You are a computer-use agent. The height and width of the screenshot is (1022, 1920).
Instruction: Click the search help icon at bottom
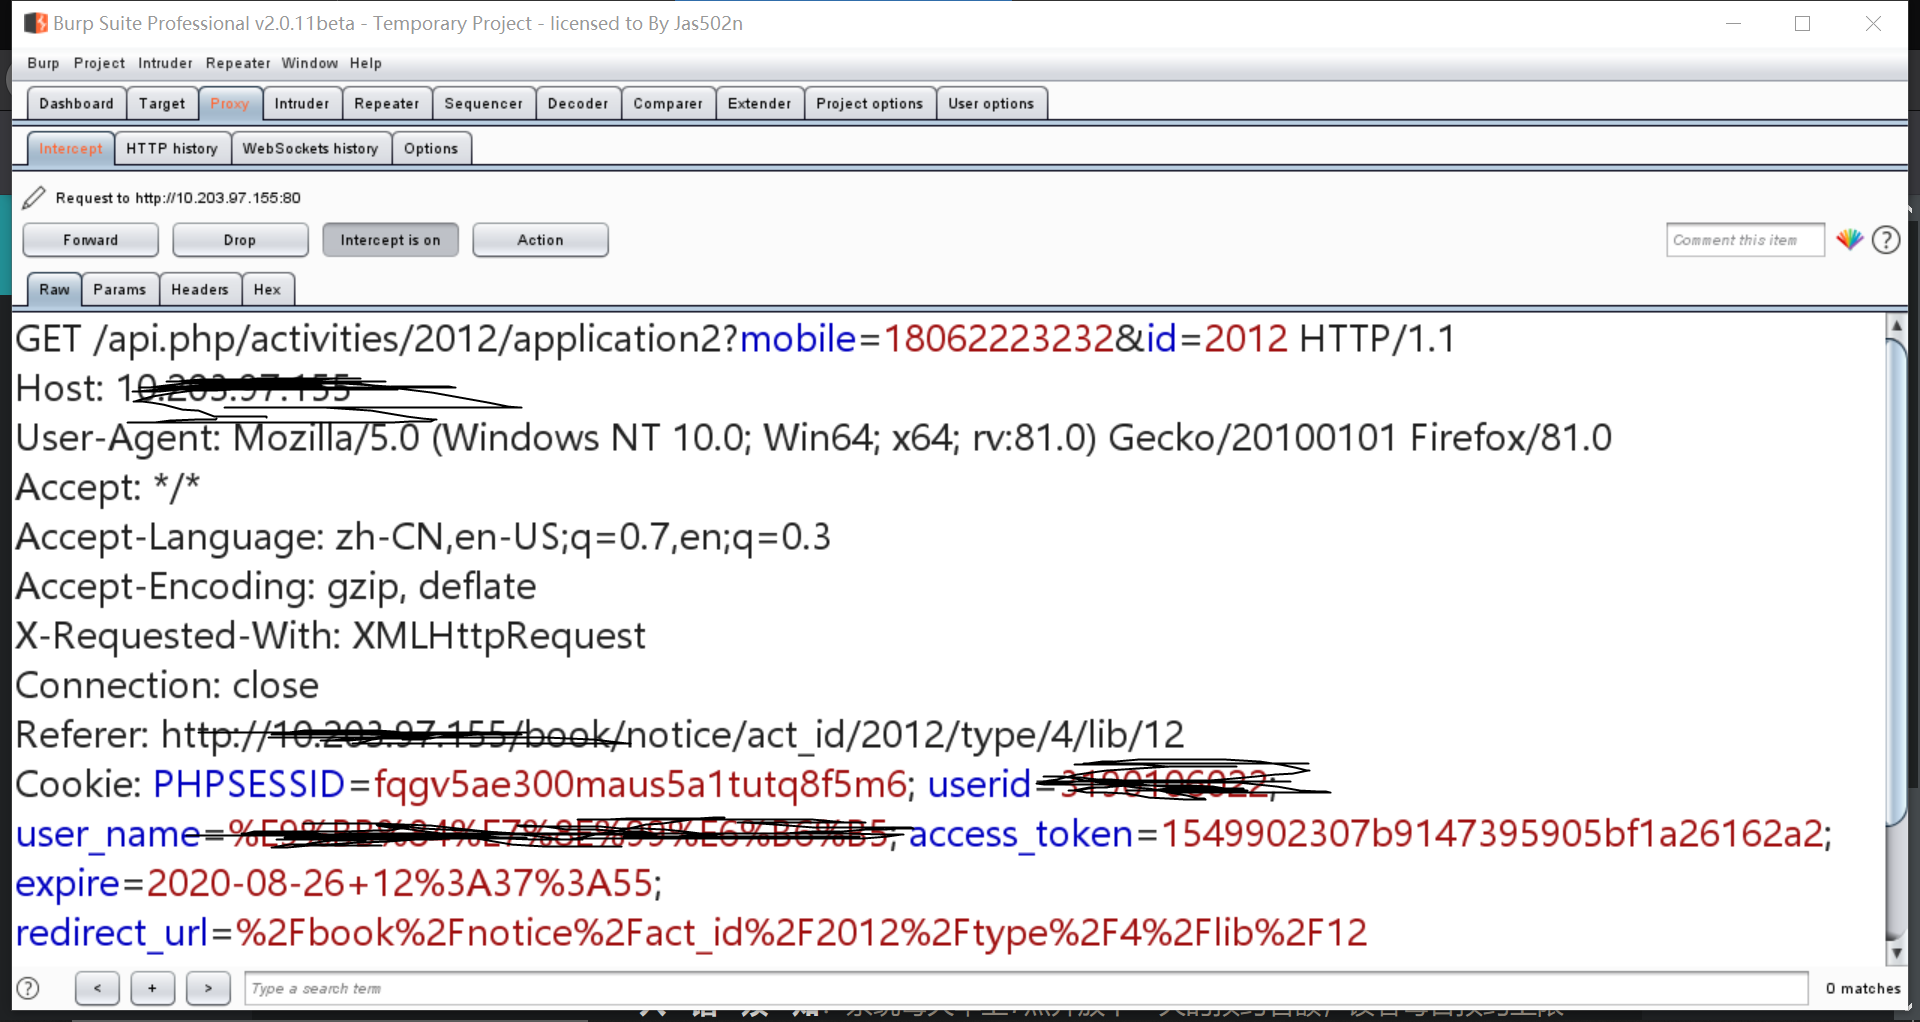(x=28, y=988)
